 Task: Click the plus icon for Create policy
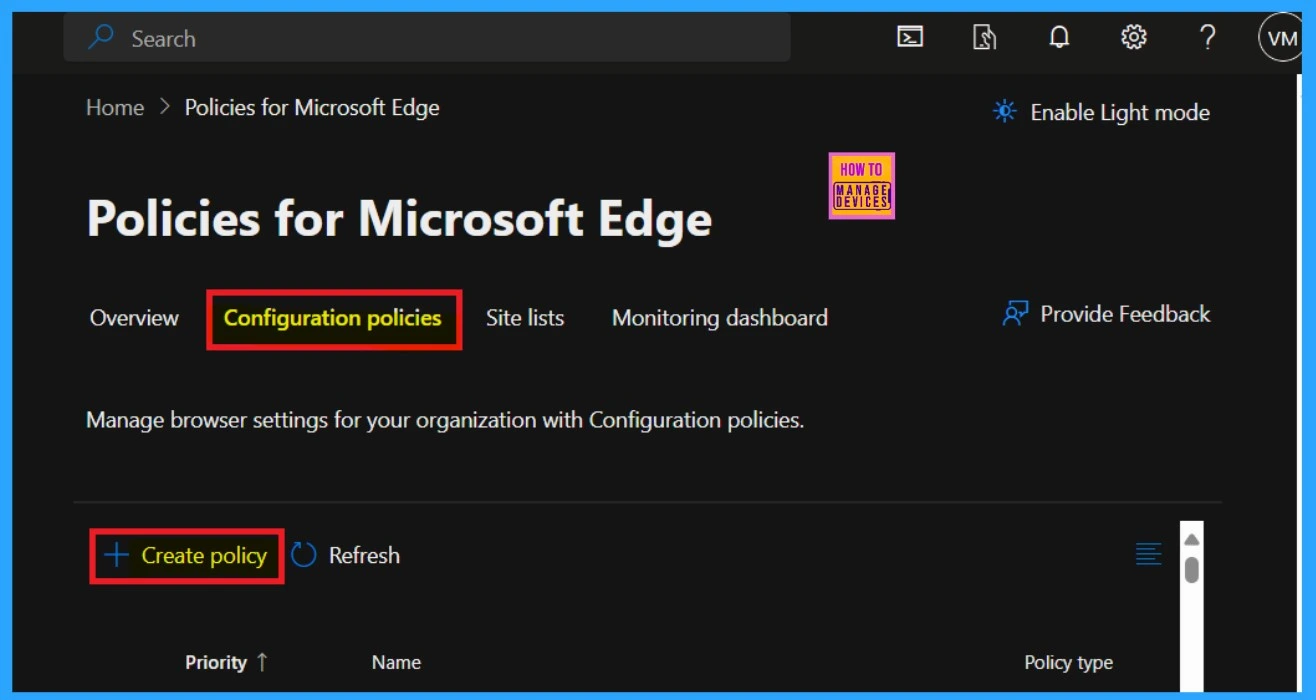pyautogui.click(x=117, y=555)
